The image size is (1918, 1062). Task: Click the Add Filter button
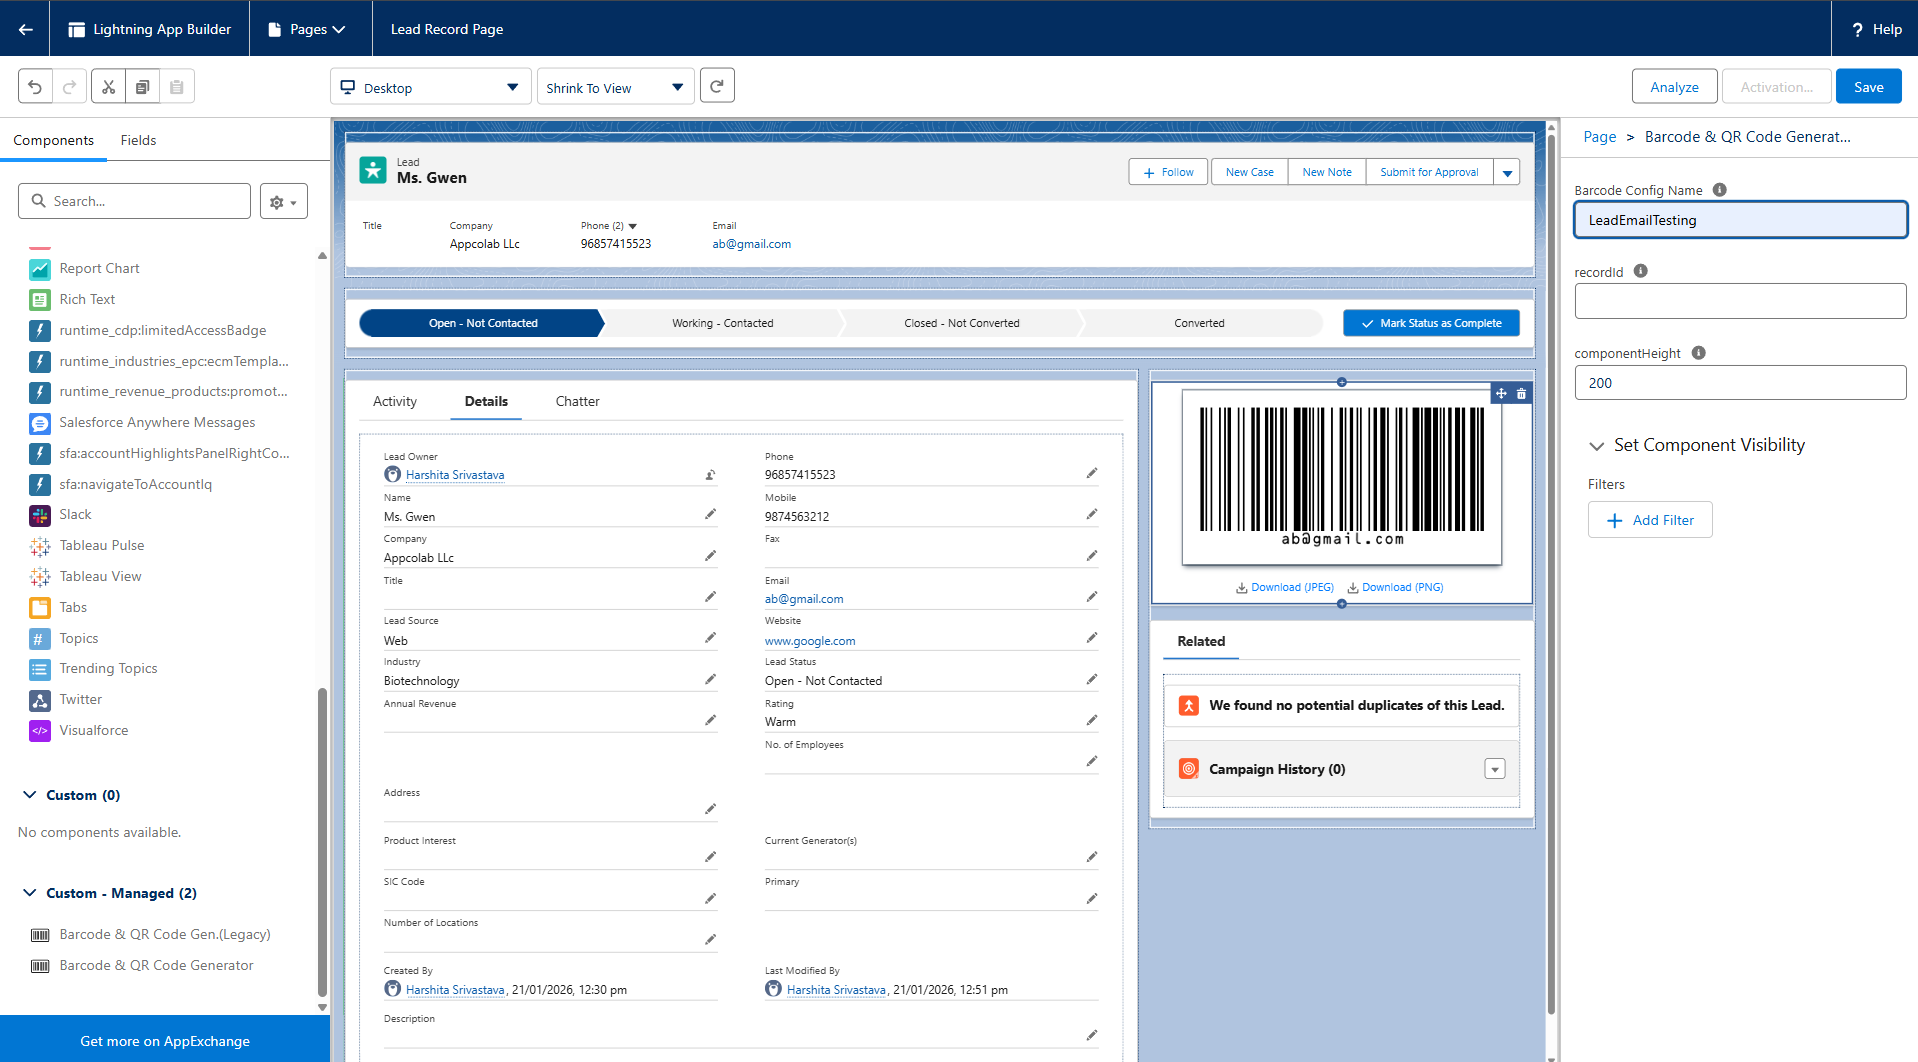click(1649, 520)
